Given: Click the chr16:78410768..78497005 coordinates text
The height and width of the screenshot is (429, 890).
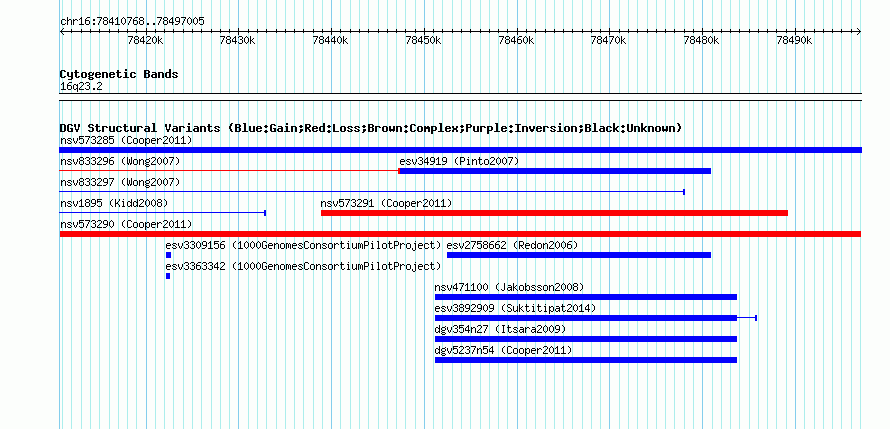Looking at the screenshot, I should coord(132,21).
